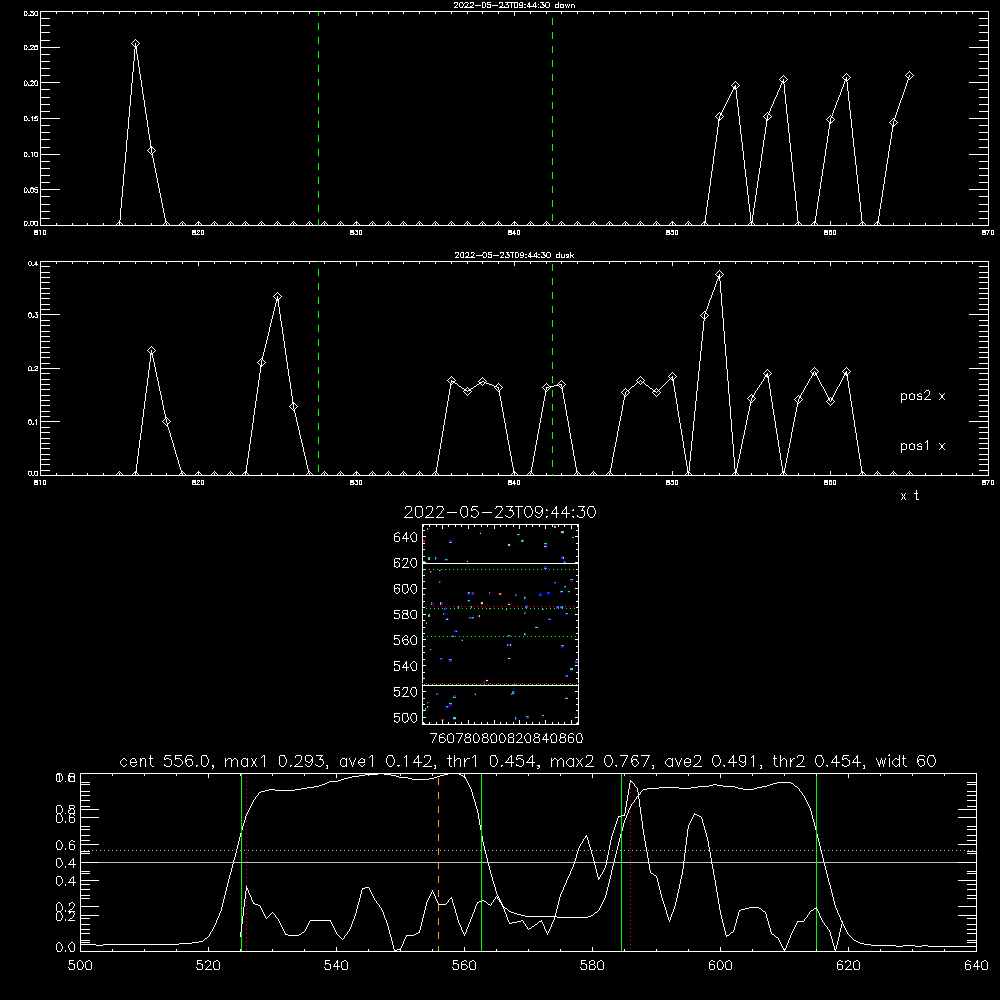Click green vertical line near 525 in bottom plot

pos(241,862)
